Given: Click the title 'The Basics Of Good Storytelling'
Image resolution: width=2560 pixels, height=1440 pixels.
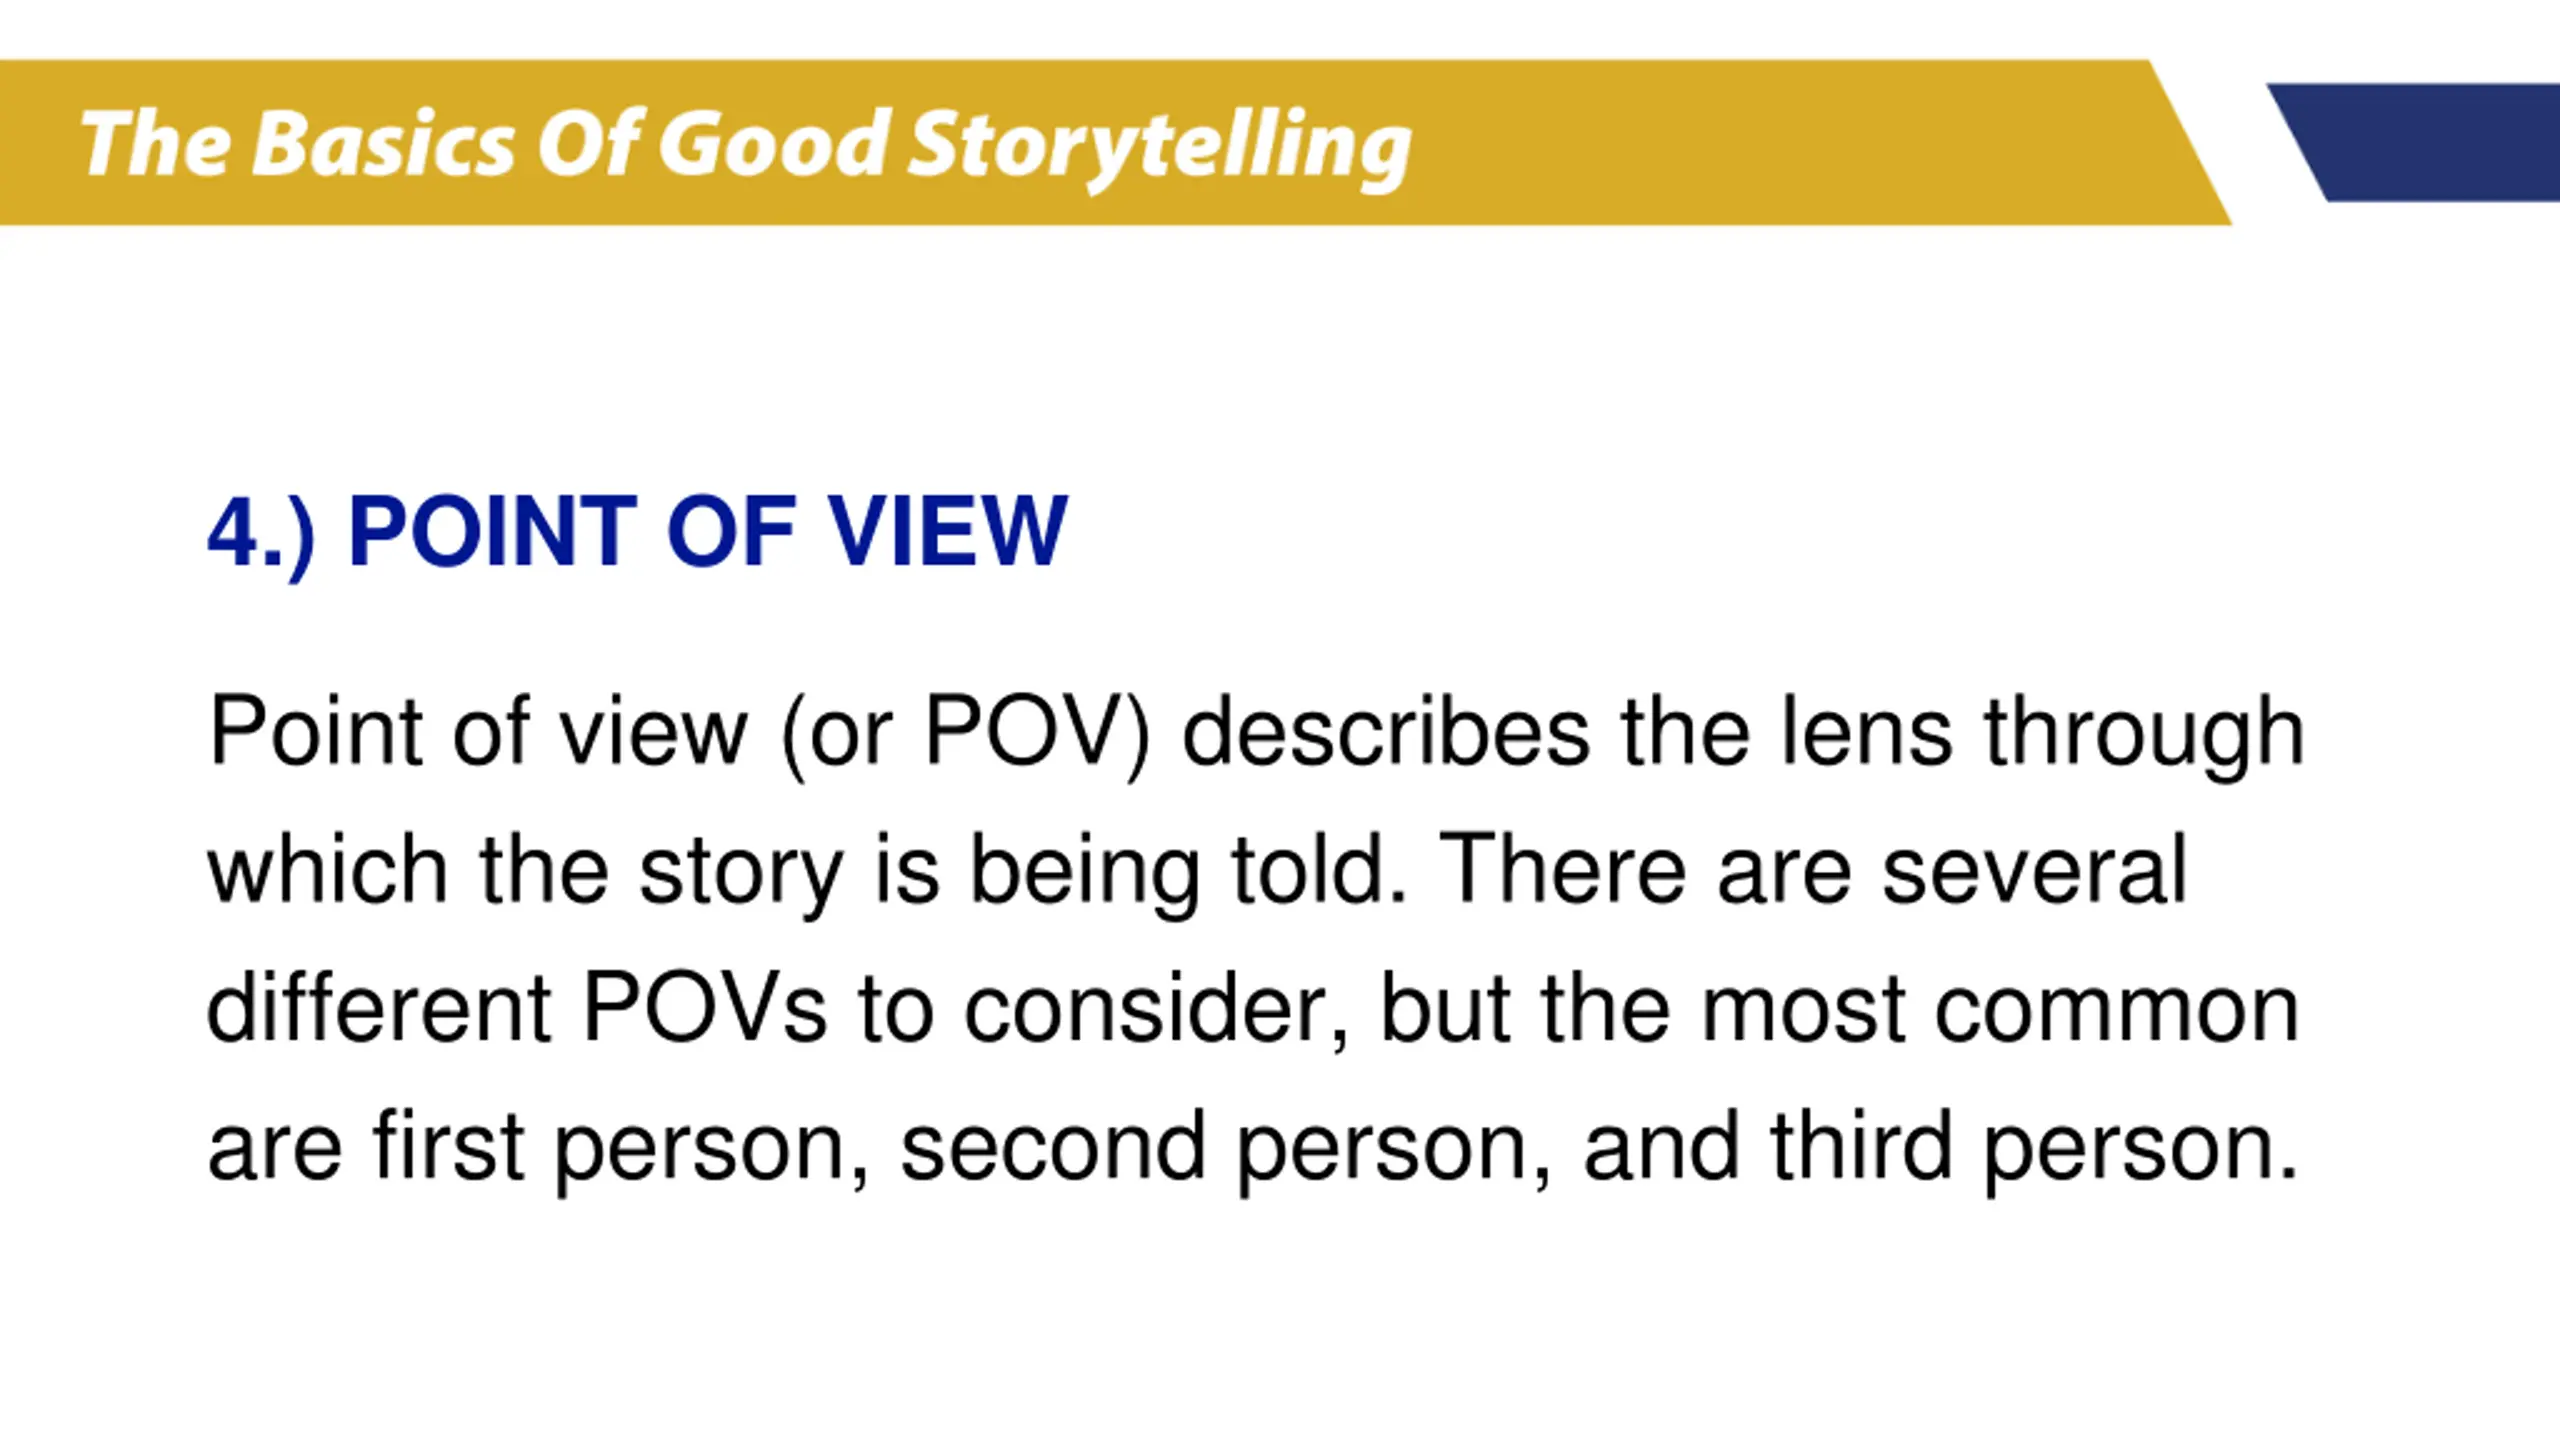Looking at the screenshot, I should 745,147.
